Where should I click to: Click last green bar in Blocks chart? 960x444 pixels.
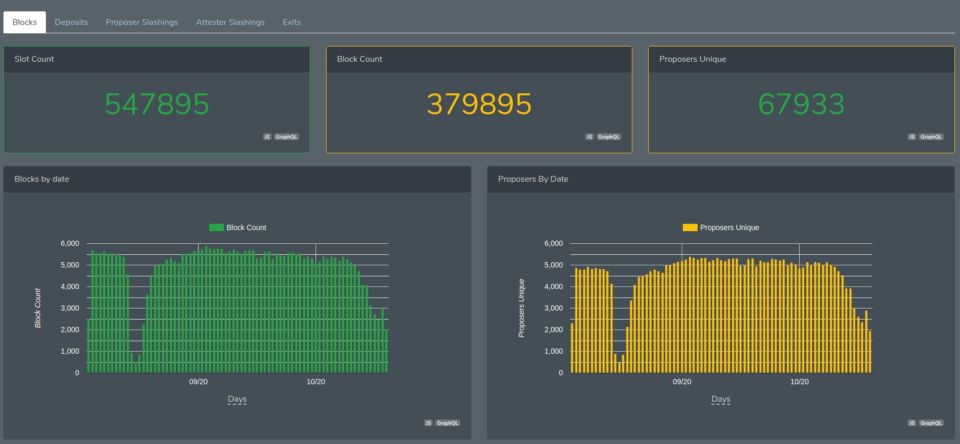pos(386,351)
